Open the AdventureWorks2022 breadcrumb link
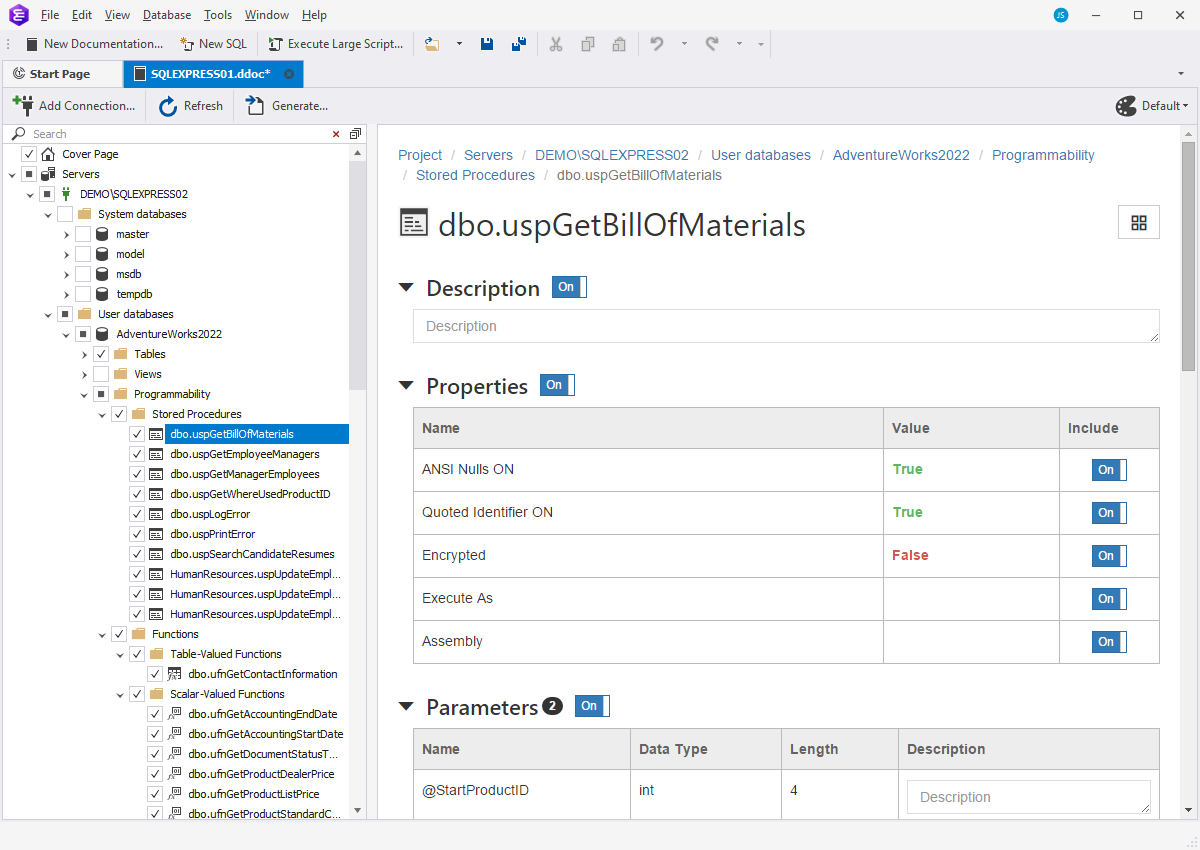Image resolution: width=1200 pixels, height=850 pixels. tap(902, 155)
